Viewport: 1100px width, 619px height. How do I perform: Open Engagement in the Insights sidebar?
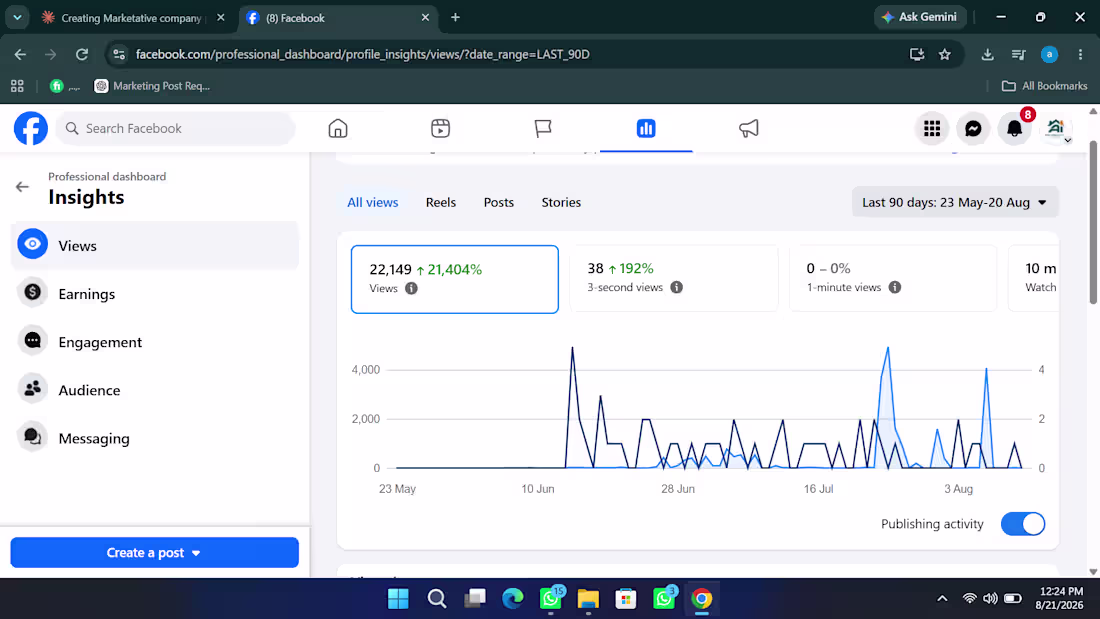[x=154, y=342]
